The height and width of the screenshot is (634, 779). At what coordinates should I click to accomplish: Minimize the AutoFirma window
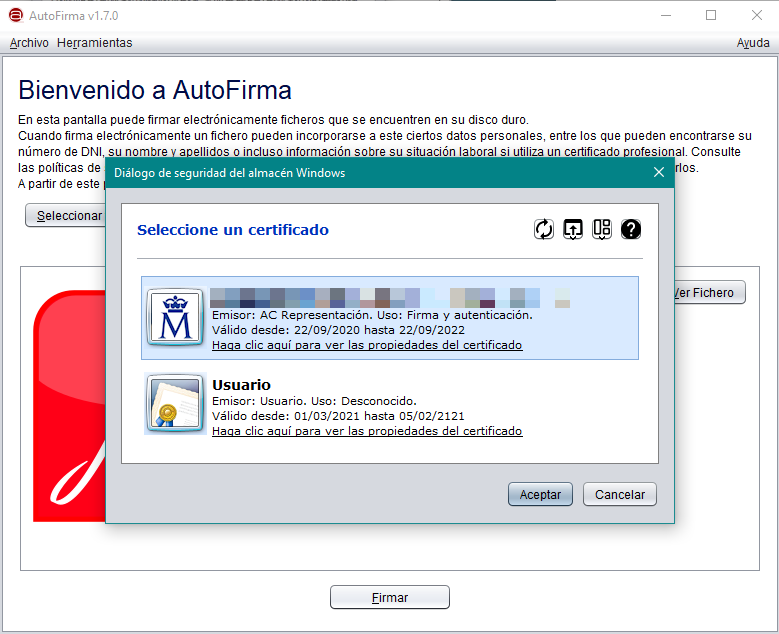[666, 15]
